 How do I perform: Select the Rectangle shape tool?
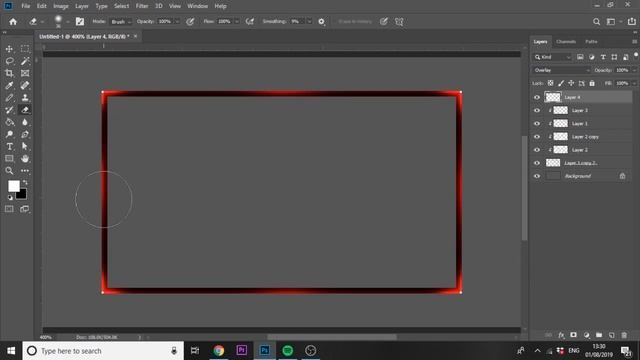click(x=9, y=158)
